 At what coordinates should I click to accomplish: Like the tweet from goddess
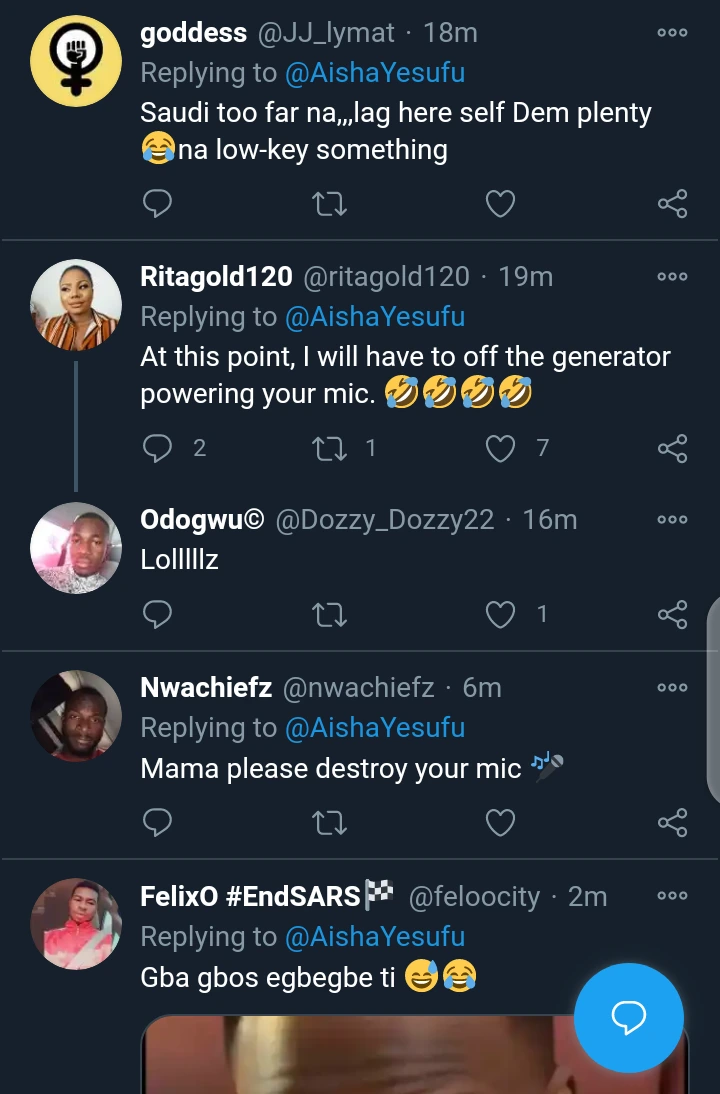point(500,204)
